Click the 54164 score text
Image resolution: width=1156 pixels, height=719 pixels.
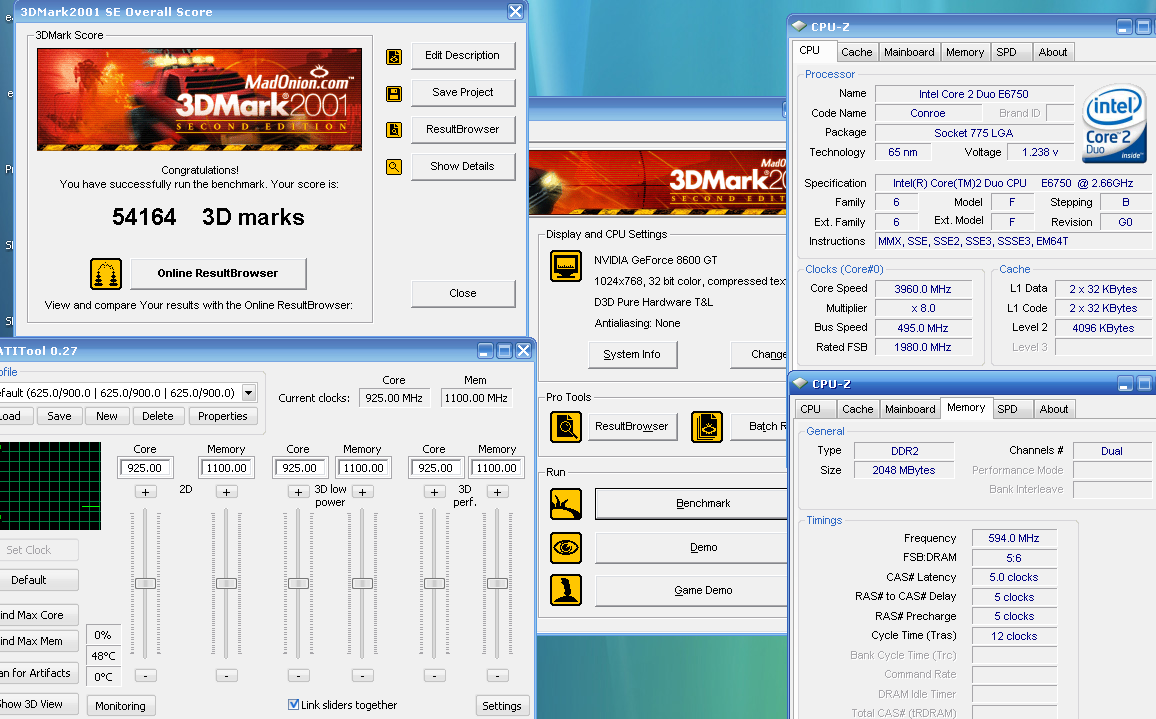[144, 217]
